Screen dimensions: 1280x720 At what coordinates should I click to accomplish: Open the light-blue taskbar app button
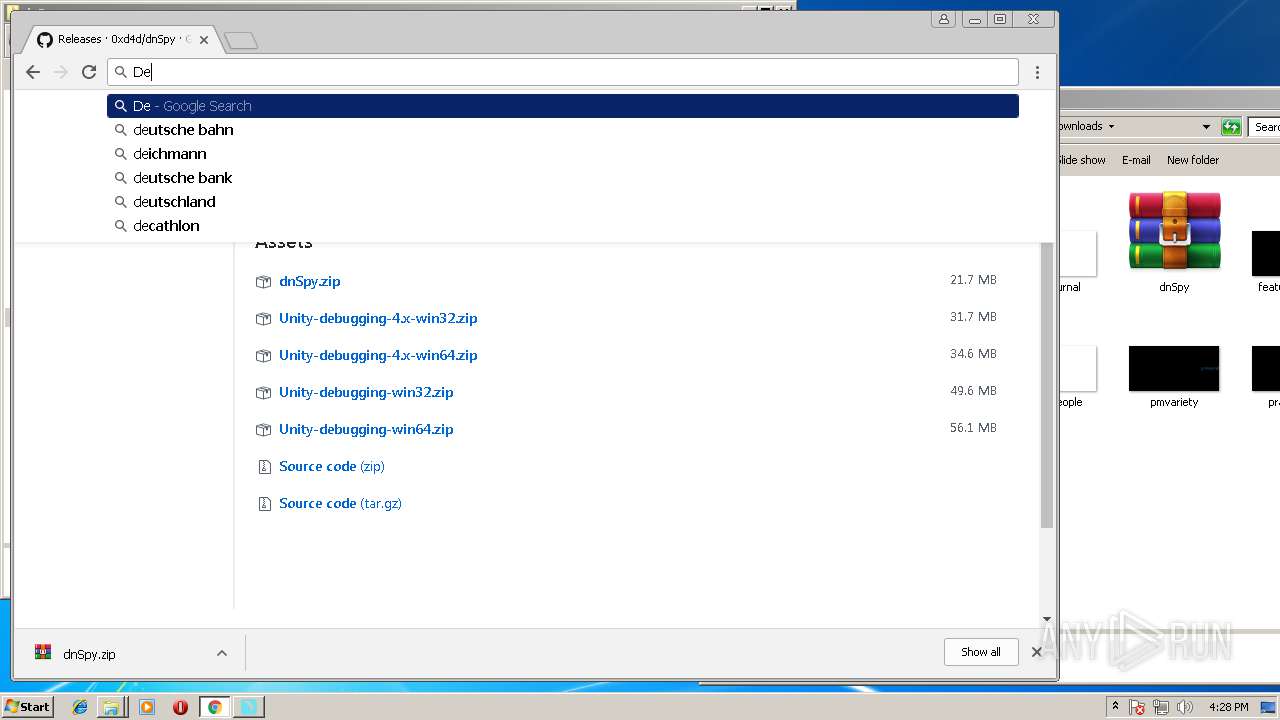click(248, 707)
